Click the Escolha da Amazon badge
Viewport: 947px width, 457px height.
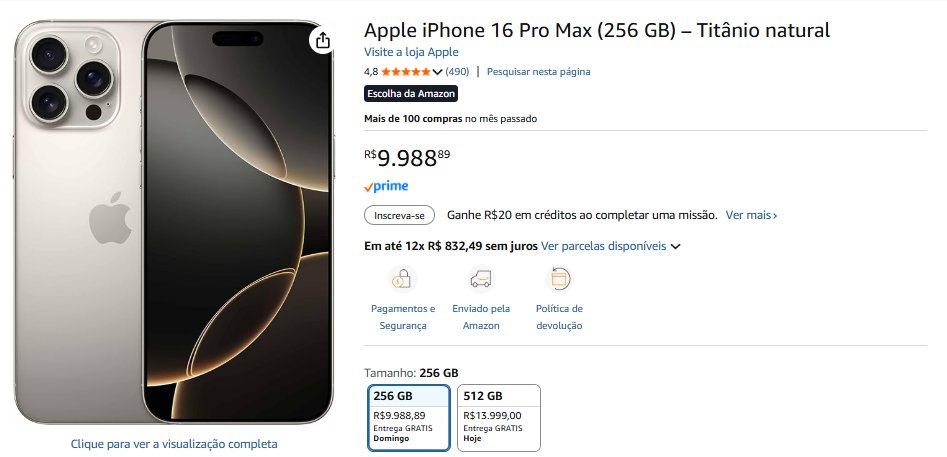click(x=411, y=94)
